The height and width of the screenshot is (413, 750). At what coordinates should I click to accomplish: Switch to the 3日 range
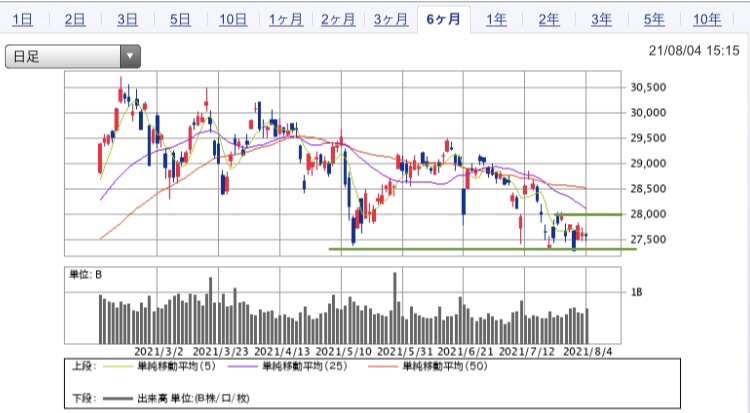(128, 20)
